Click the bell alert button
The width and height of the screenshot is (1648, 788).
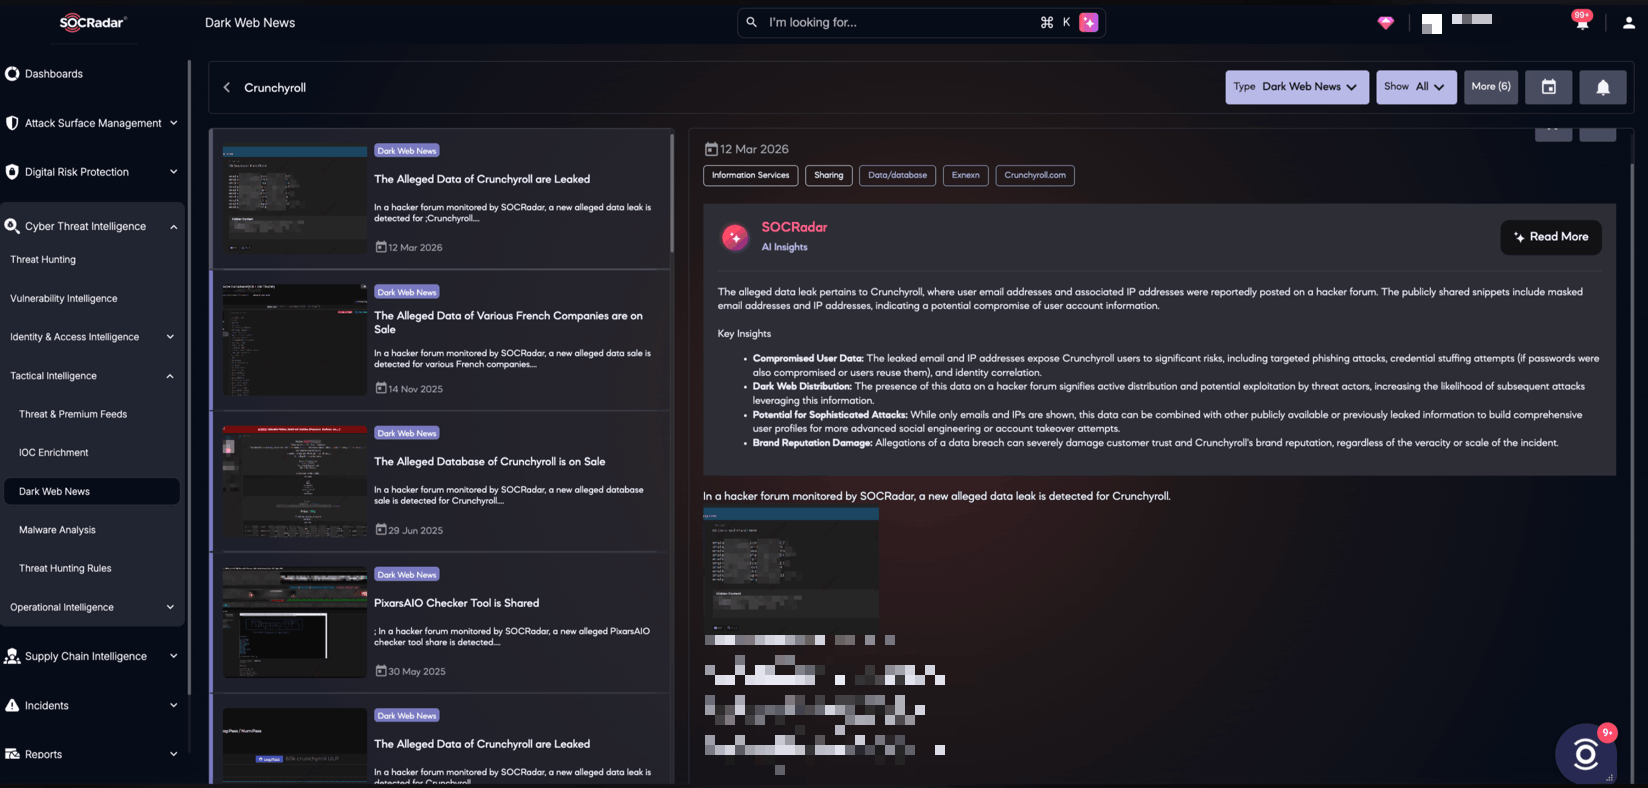(x=1602, y=87)
